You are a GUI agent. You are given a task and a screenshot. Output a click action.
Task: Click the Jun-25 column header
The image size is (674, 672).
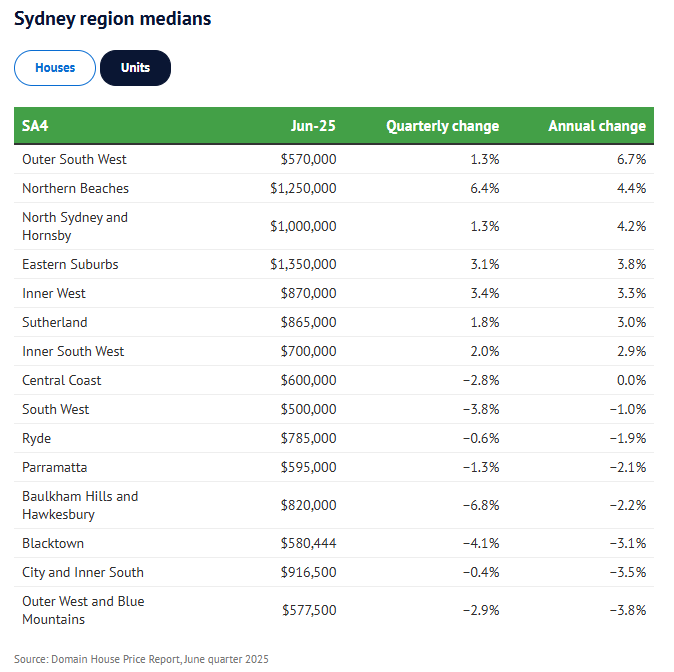(x=313, y=126)
